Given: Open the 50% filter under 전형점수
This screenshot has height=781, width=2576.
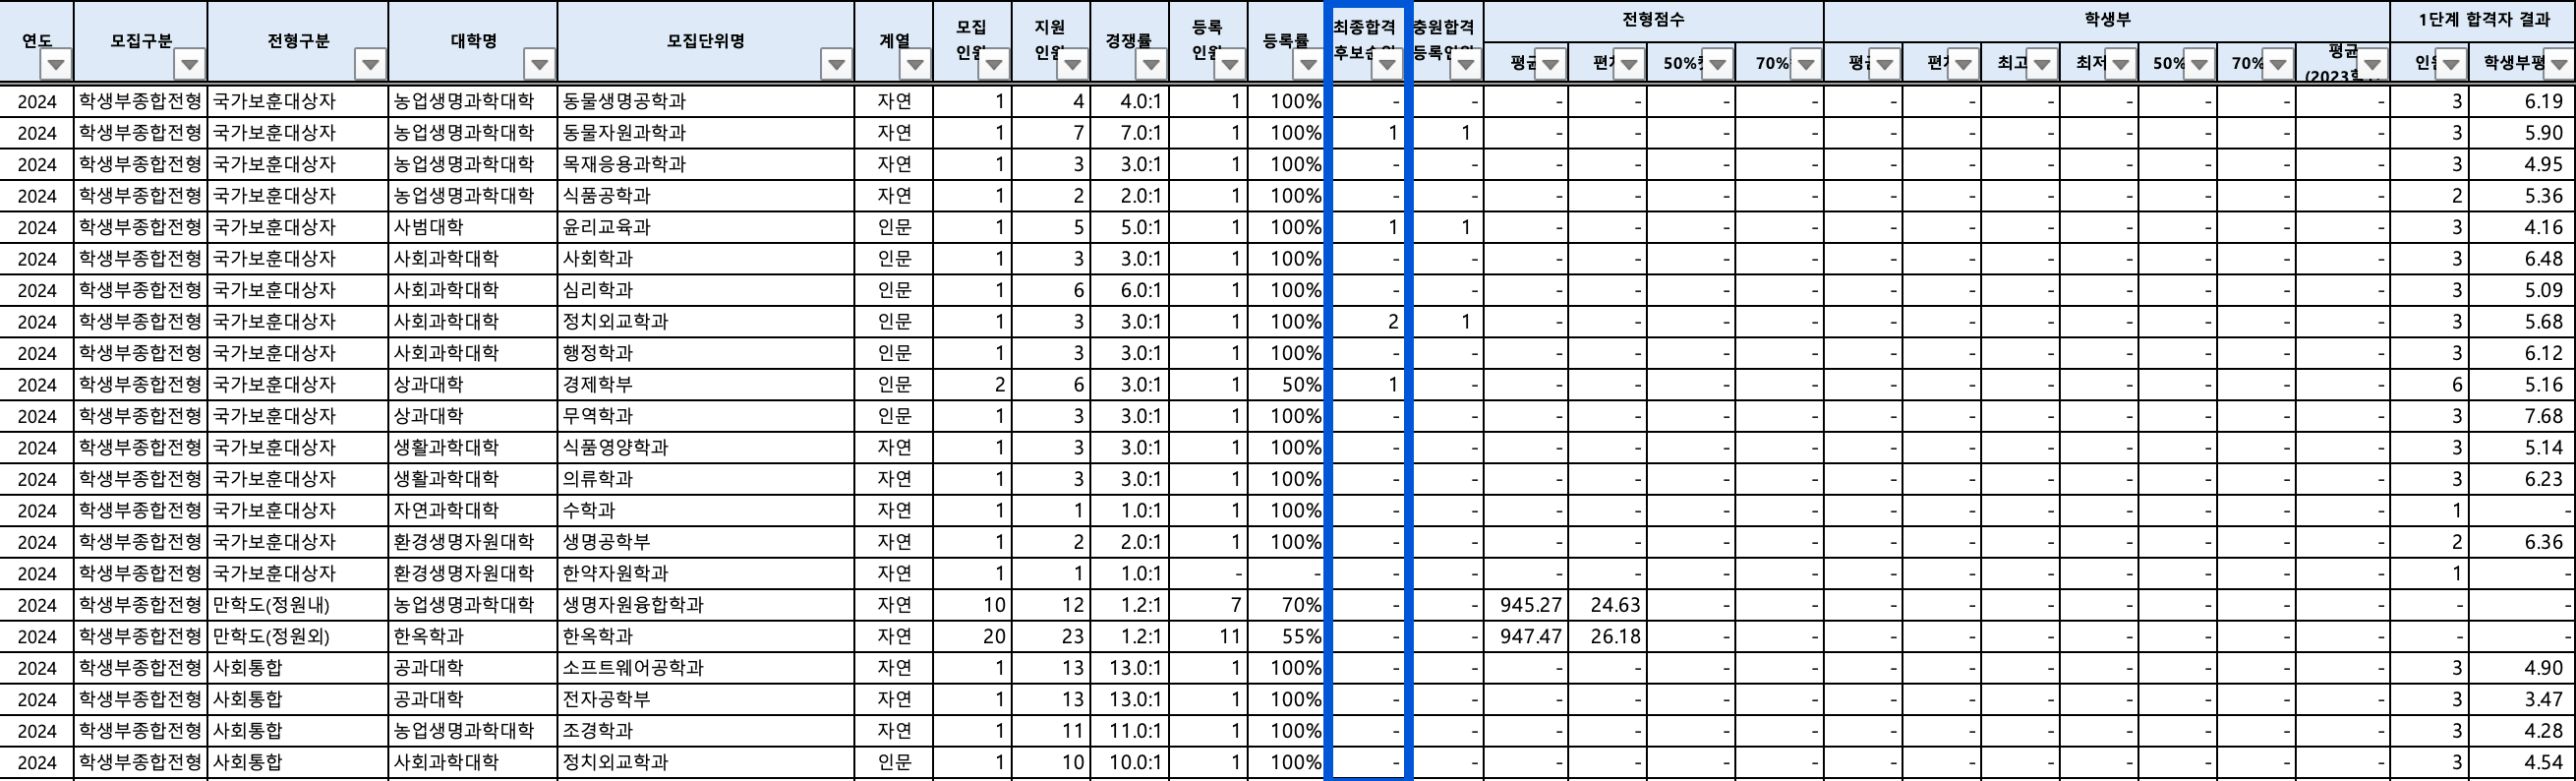Looking at the screenshot, I should click(1718, 65).
